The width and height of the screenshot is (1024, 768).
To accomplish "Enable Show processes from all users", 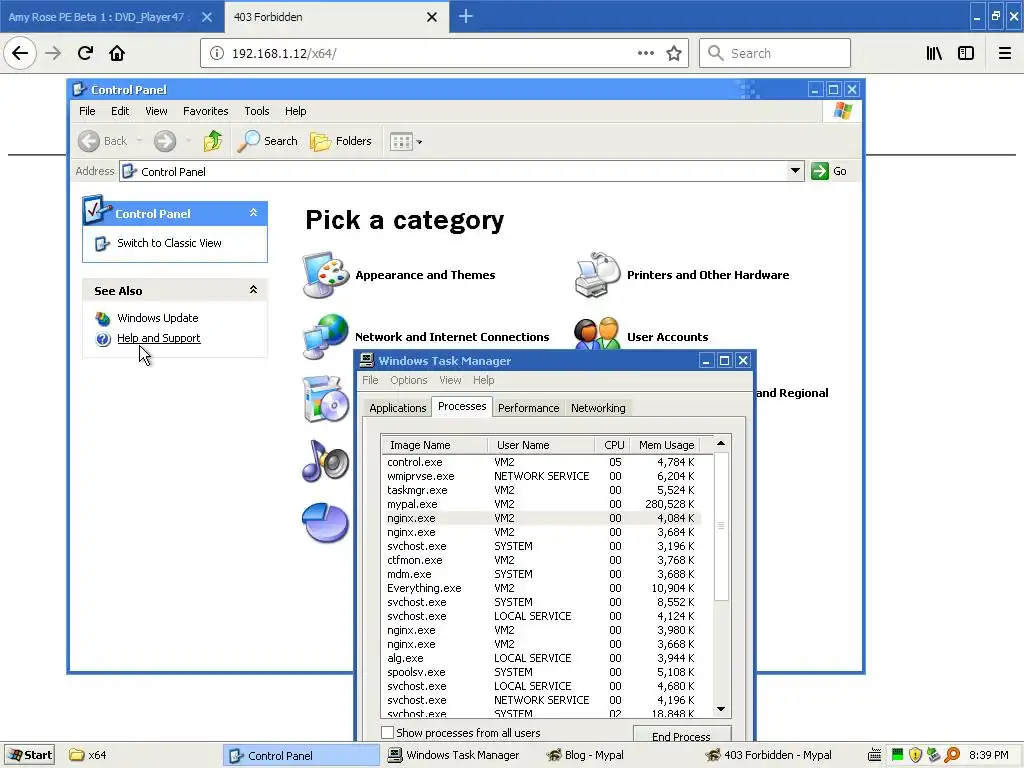I will coord(387,733).
